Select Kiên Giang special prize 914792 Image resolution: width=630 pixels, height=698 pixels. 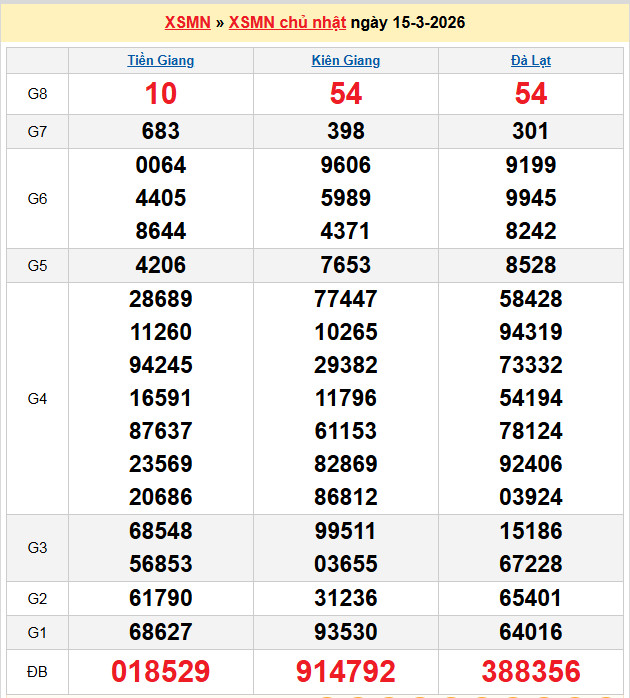346,671
